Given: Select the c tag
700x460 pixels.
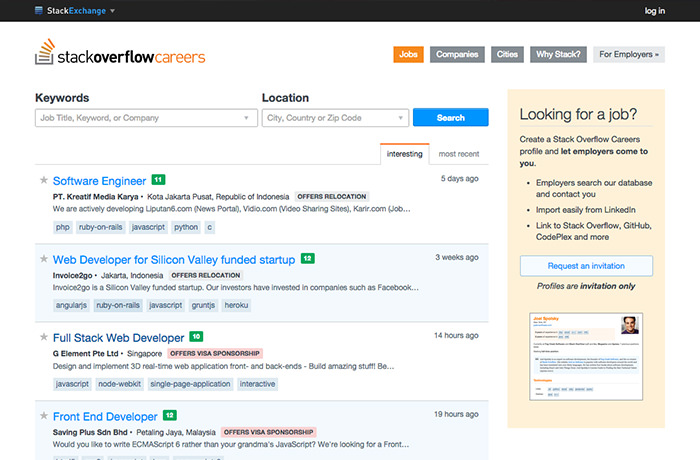Looking at the screenshot, I should [209, 227].
